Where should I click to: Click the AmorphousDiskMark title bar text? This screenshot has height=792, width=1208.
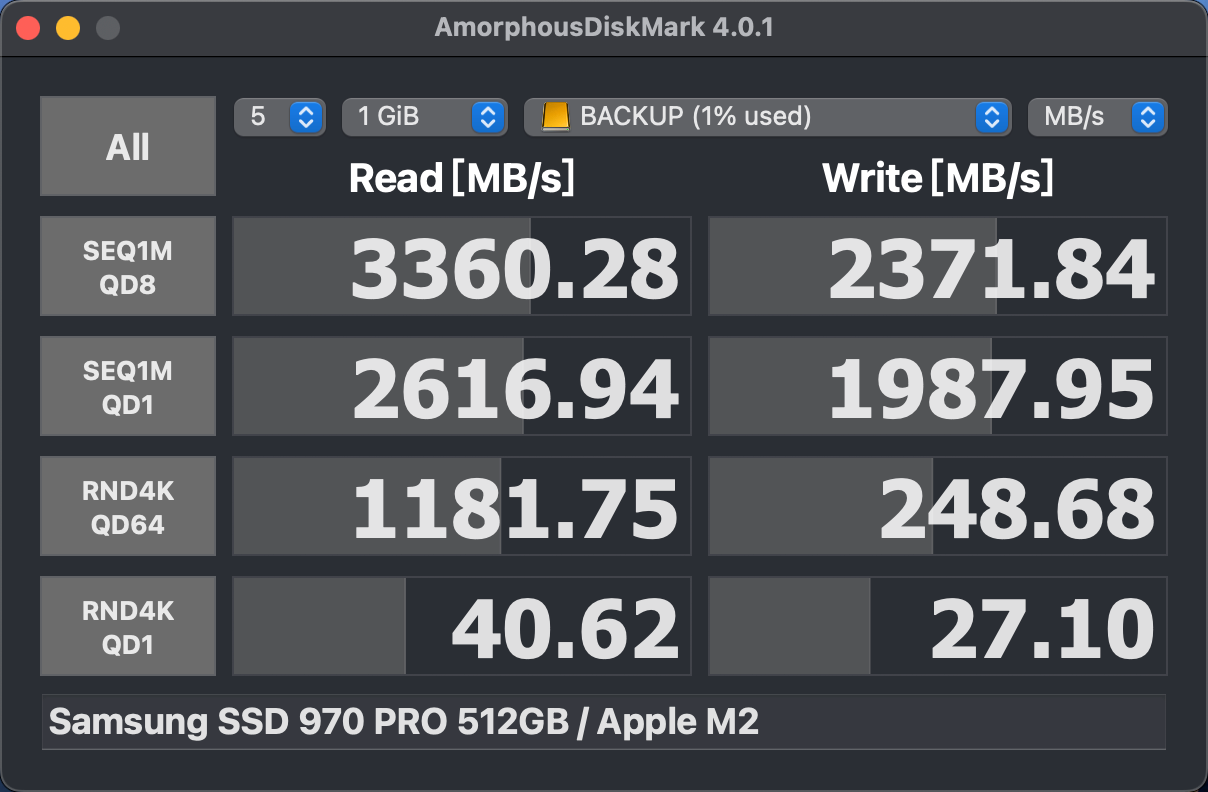pyautogui.click(x=604, y=27)
